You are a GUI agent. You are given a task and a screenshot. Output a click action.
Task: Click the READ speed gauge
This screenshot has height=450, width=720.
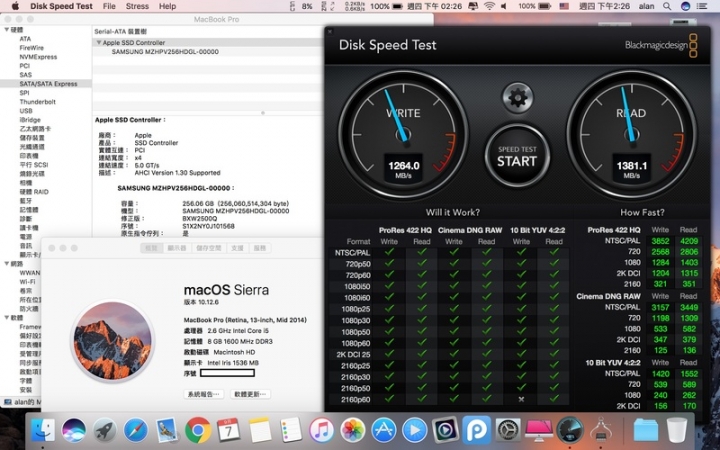(x=631, y=134)
